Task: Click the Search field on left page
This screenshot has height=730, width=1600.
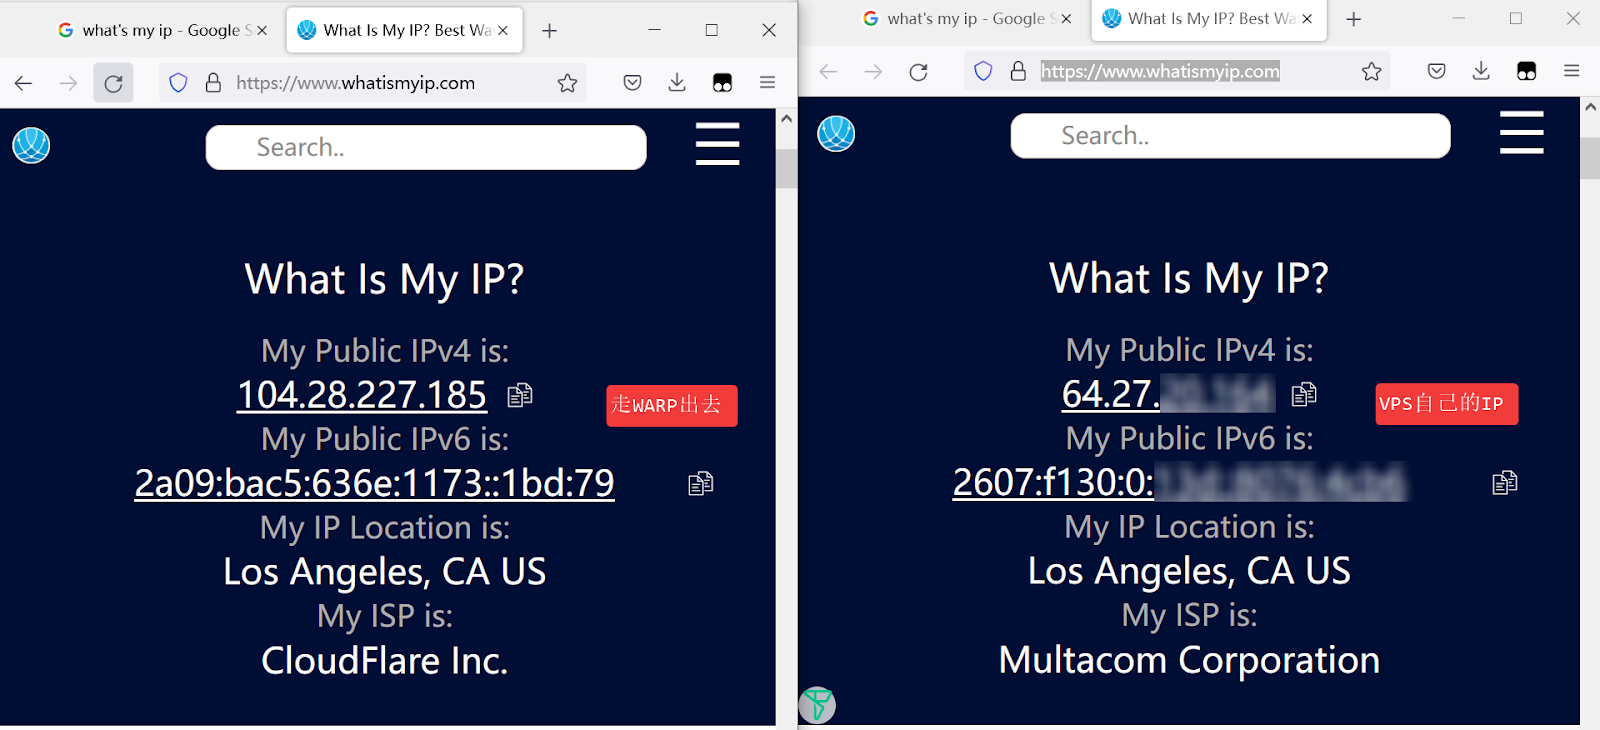Action: pos(426,147)
